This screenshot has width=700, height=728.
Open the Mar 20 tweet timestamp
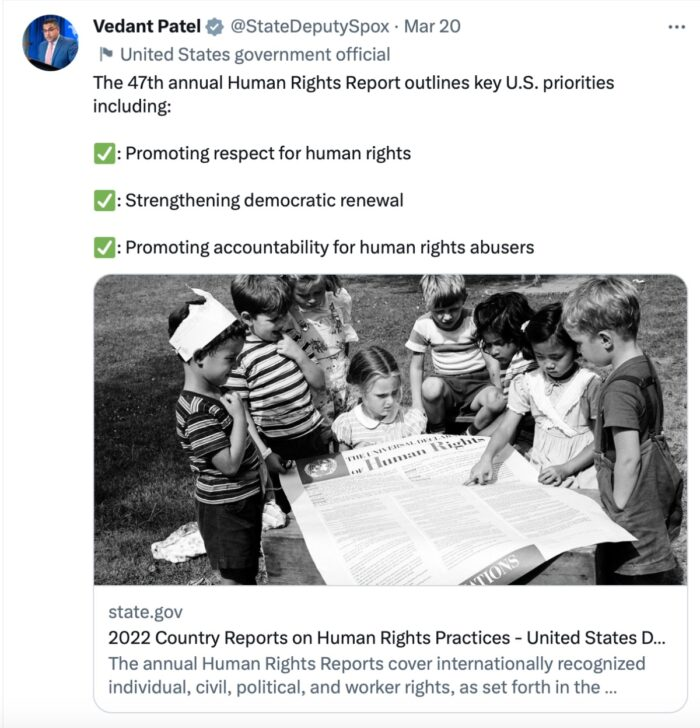click(x=432, y=26)
